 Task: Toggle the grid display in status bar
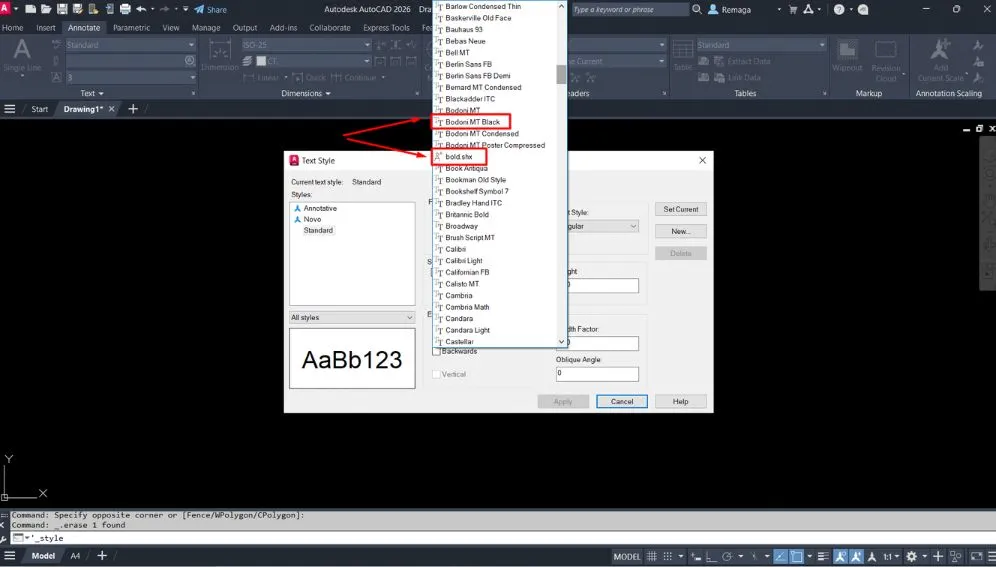point(652,557)
